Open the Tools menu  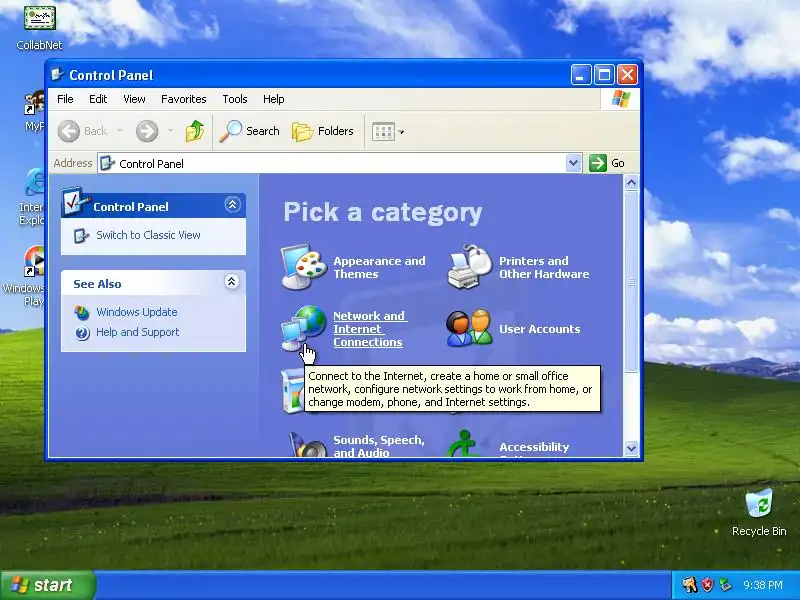(x=235, y=99)
